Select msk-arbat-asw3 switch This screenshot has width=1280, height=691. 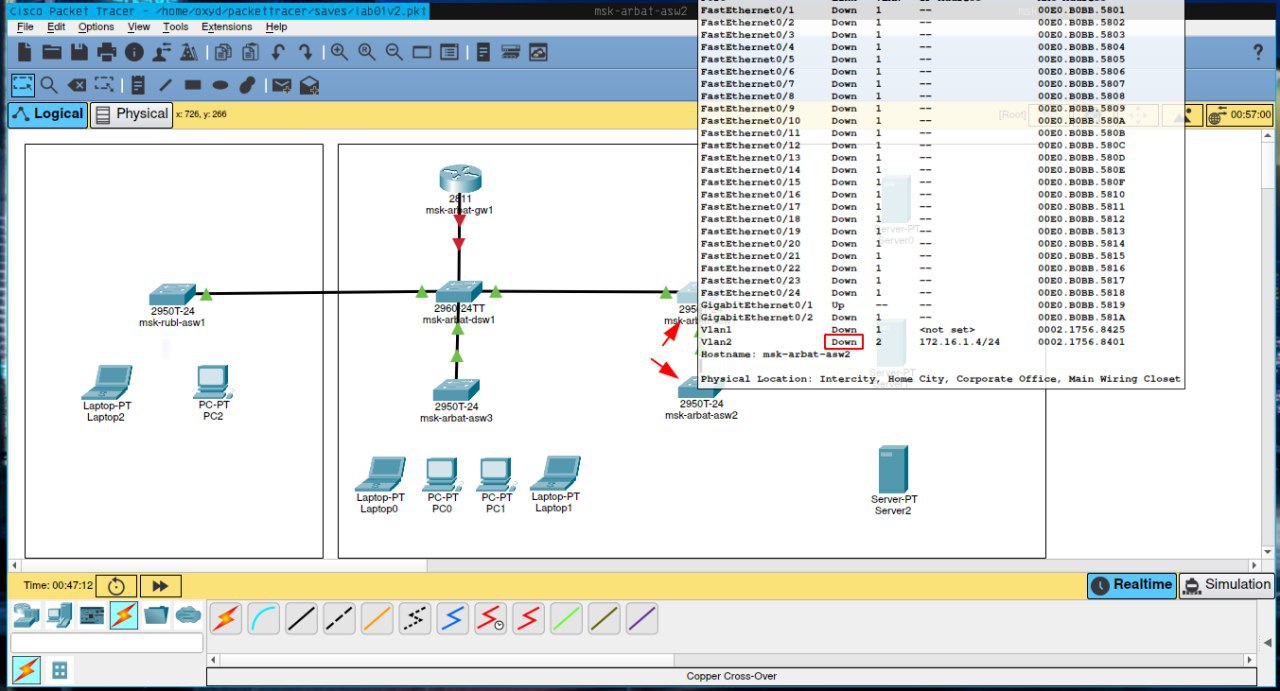(x=456, y=389)
